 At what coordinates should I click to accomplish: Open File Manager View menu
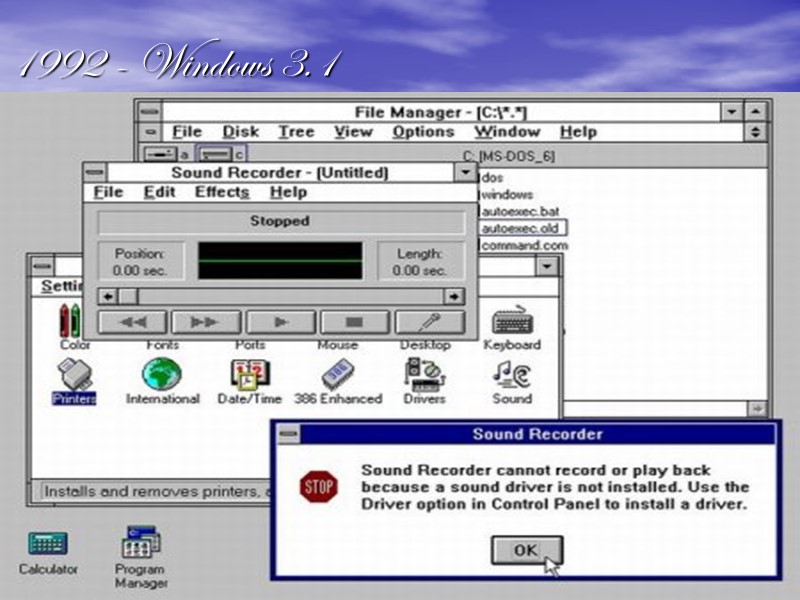pos(353,132)
